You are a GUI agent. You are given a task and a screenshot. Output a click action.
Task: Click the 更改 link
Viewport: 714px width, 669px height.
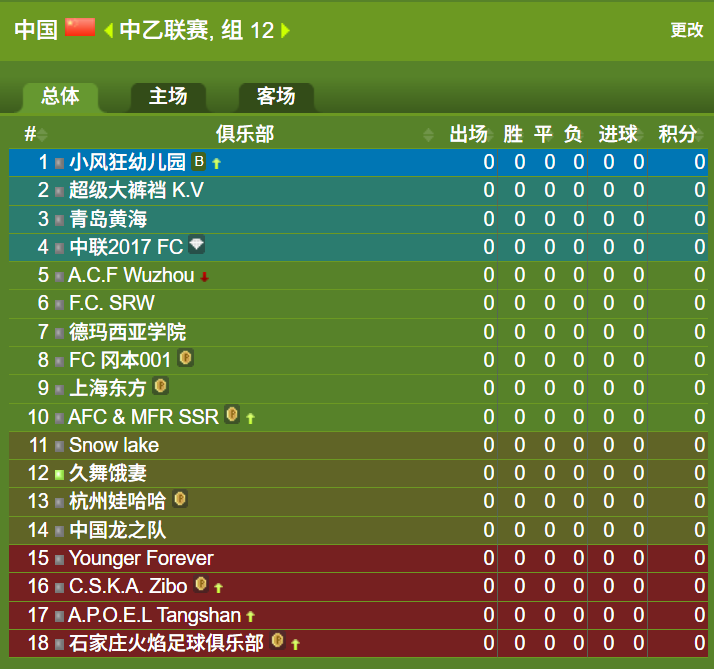(687, 30)
